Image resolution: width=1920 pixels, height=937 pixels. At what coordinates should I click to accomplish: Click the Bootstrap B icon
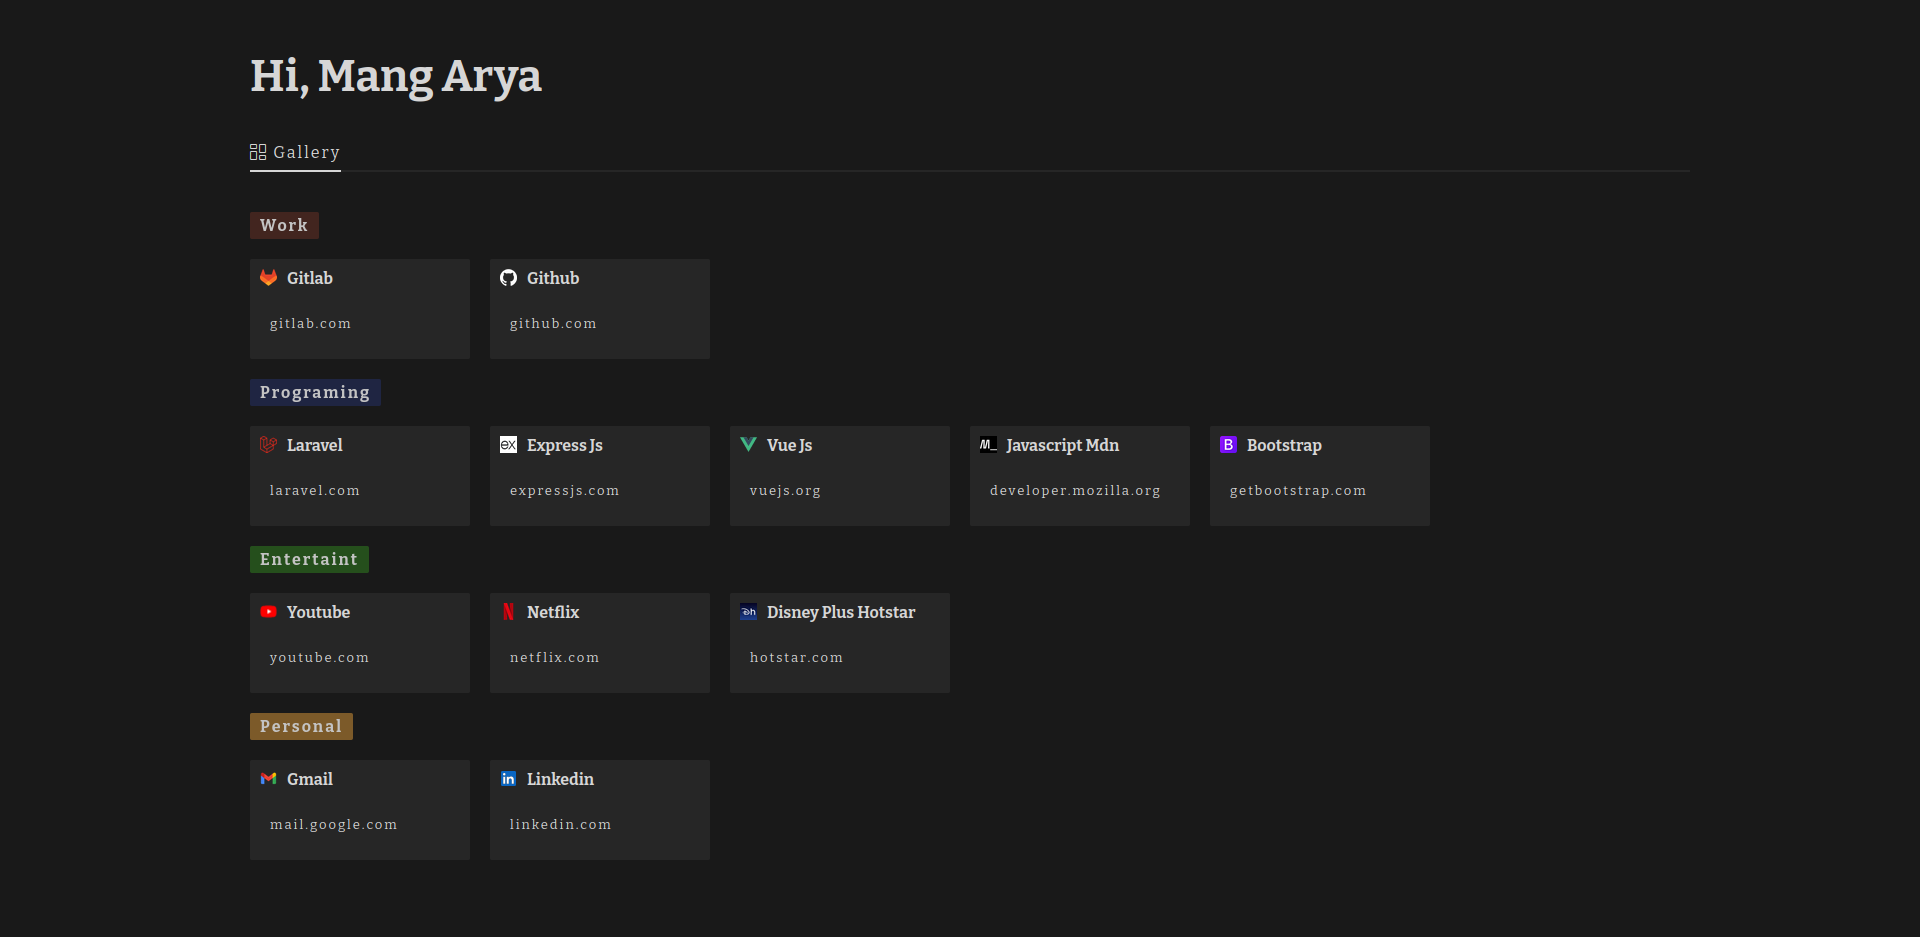coord(1228,445)
